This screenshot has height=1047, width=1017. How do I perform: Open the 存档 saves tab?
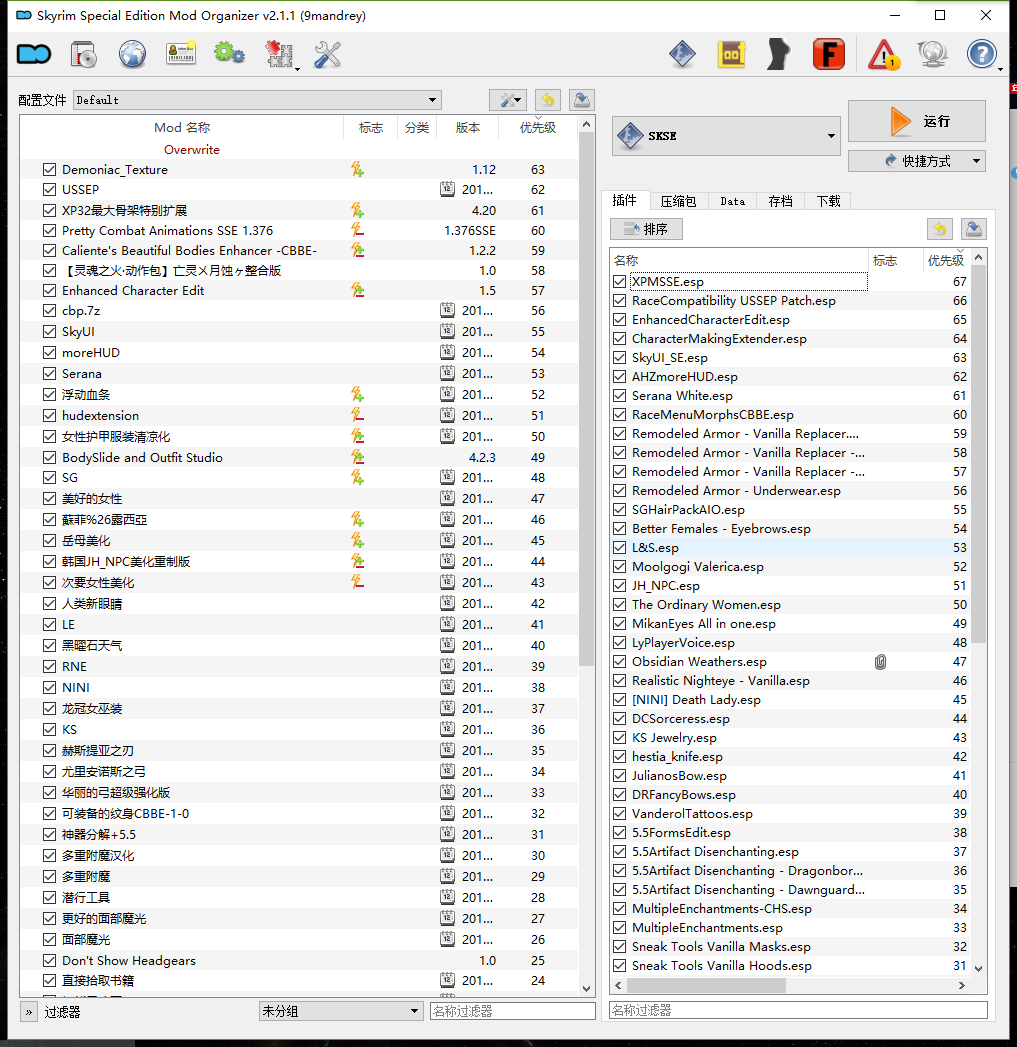pos(780,201)
